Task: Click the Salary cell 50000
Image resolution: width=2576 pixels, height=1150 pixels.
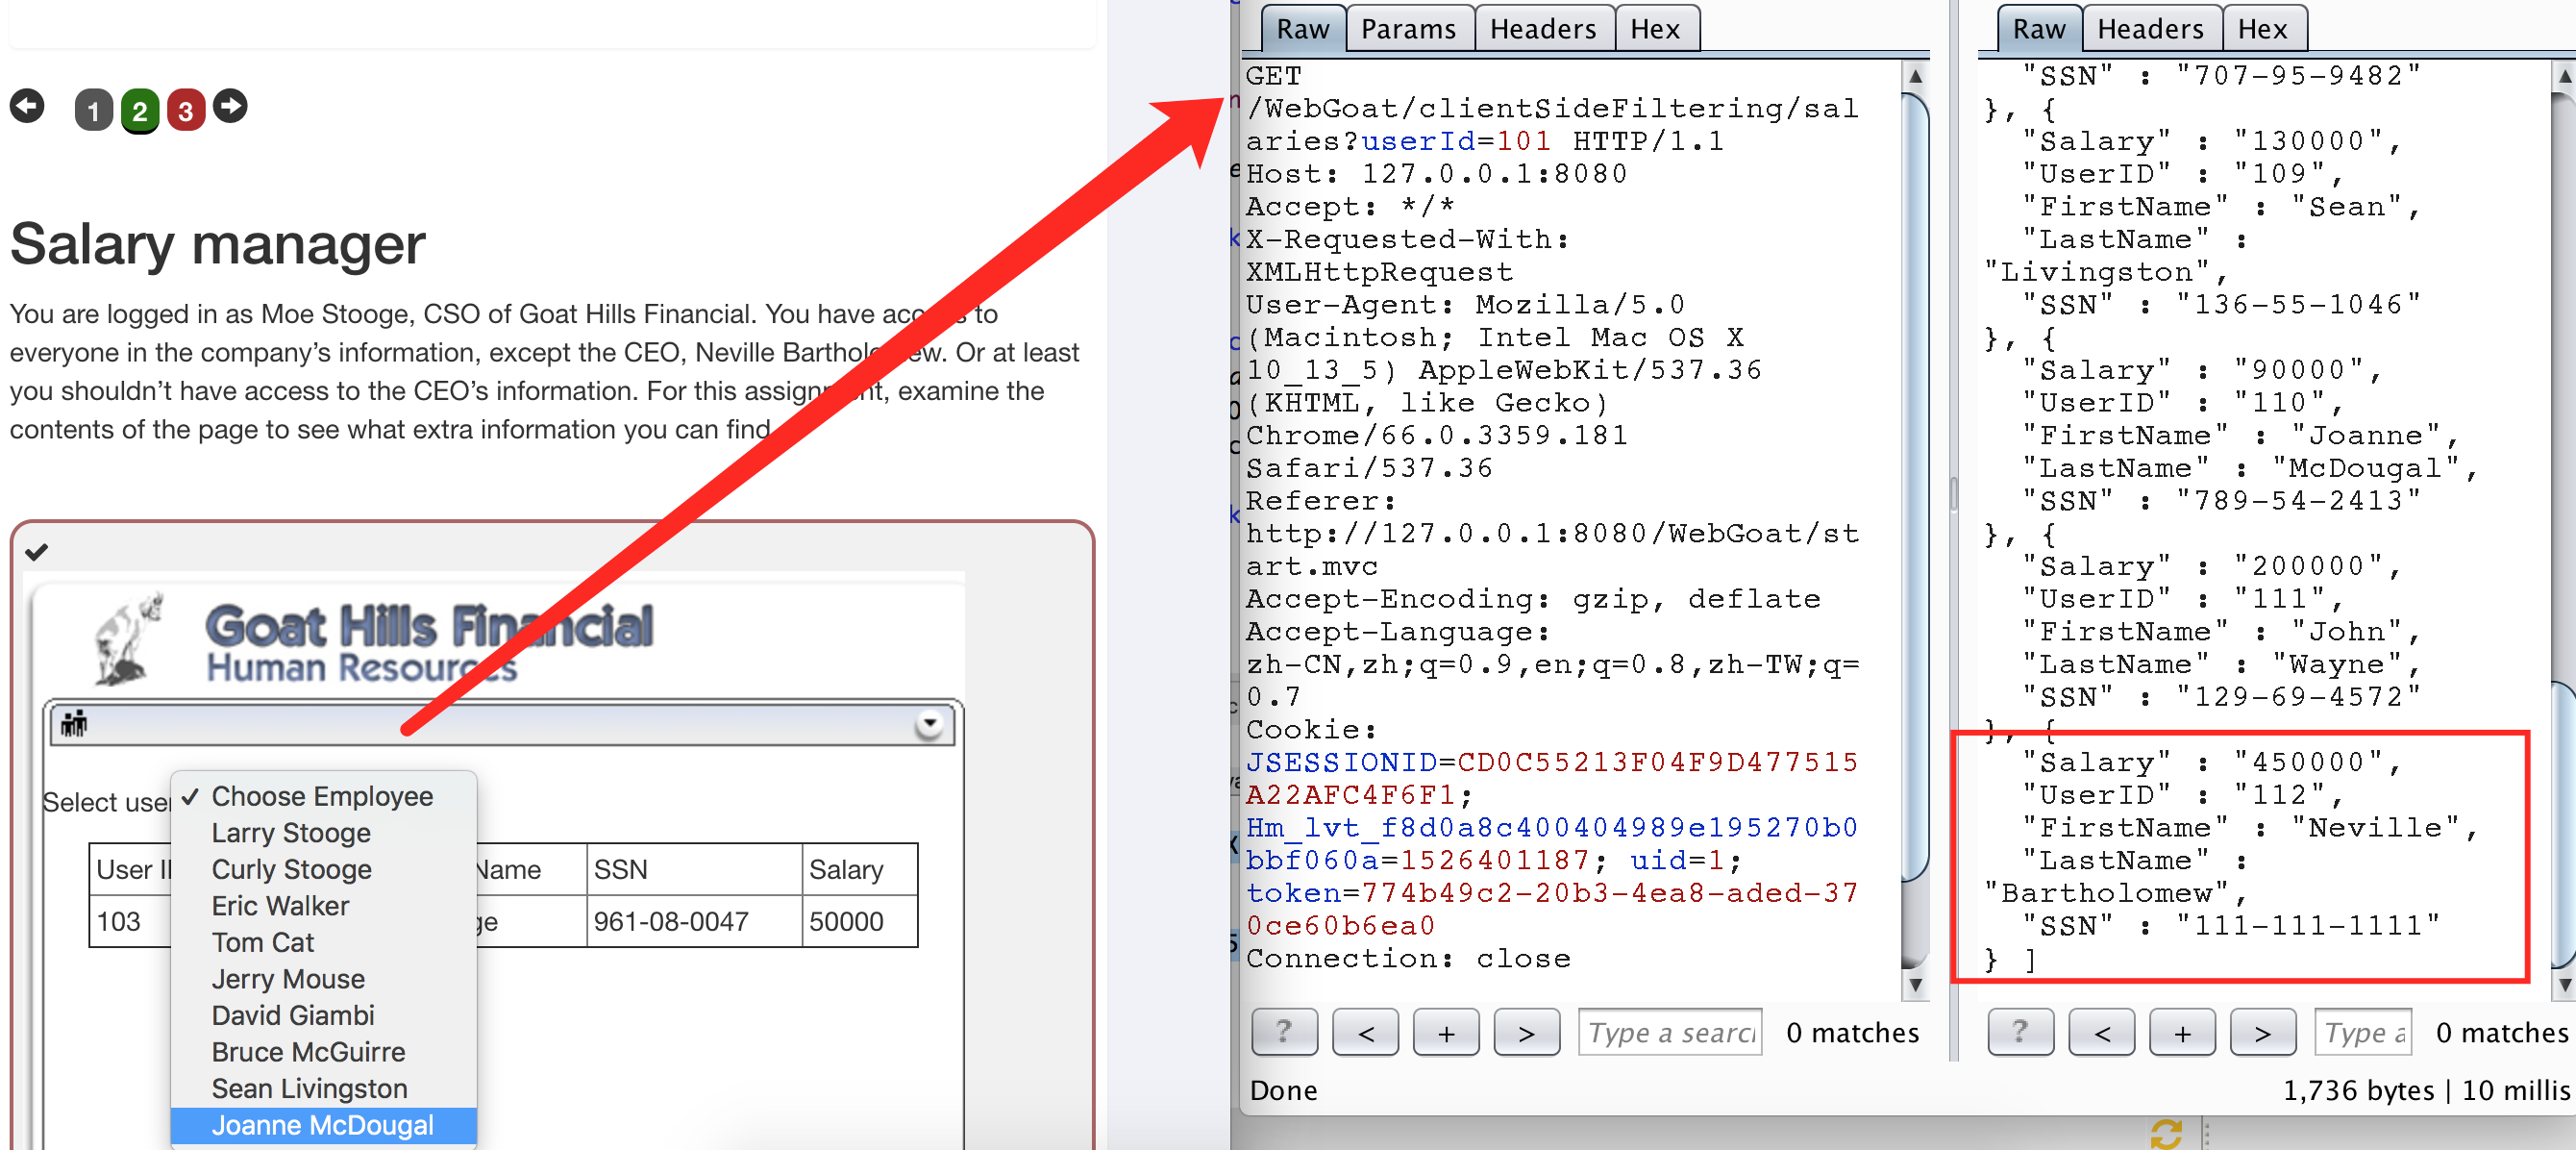Action: pyautogui.click(x=860, y=921)
